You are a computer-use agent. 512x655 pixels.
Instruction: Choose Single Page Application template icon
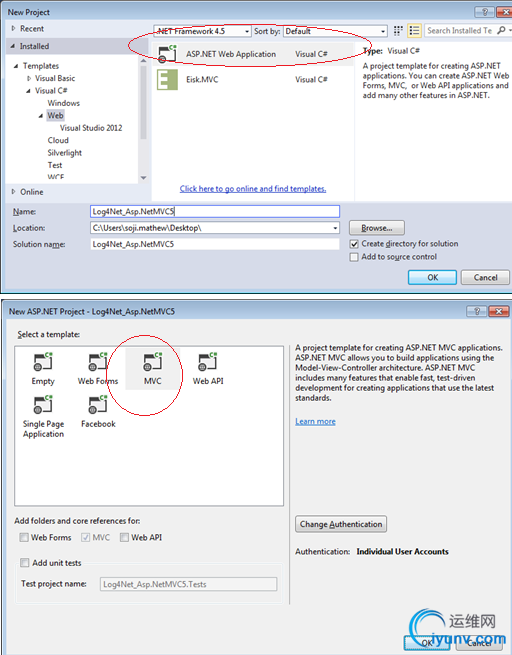[x=43, y=404]
